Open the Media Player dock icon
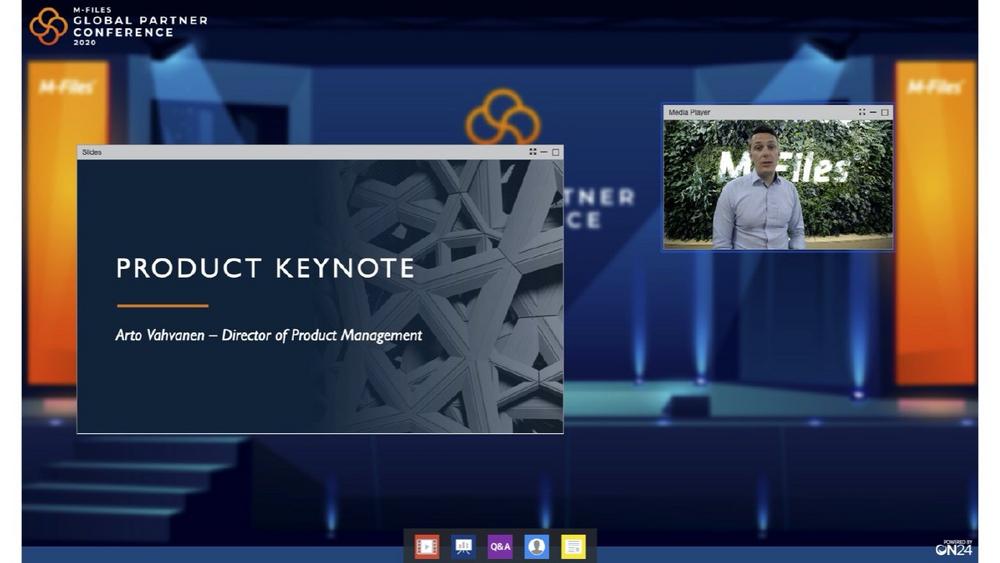The width and height of the screenshot is (1000, 563). pos(427,546)
